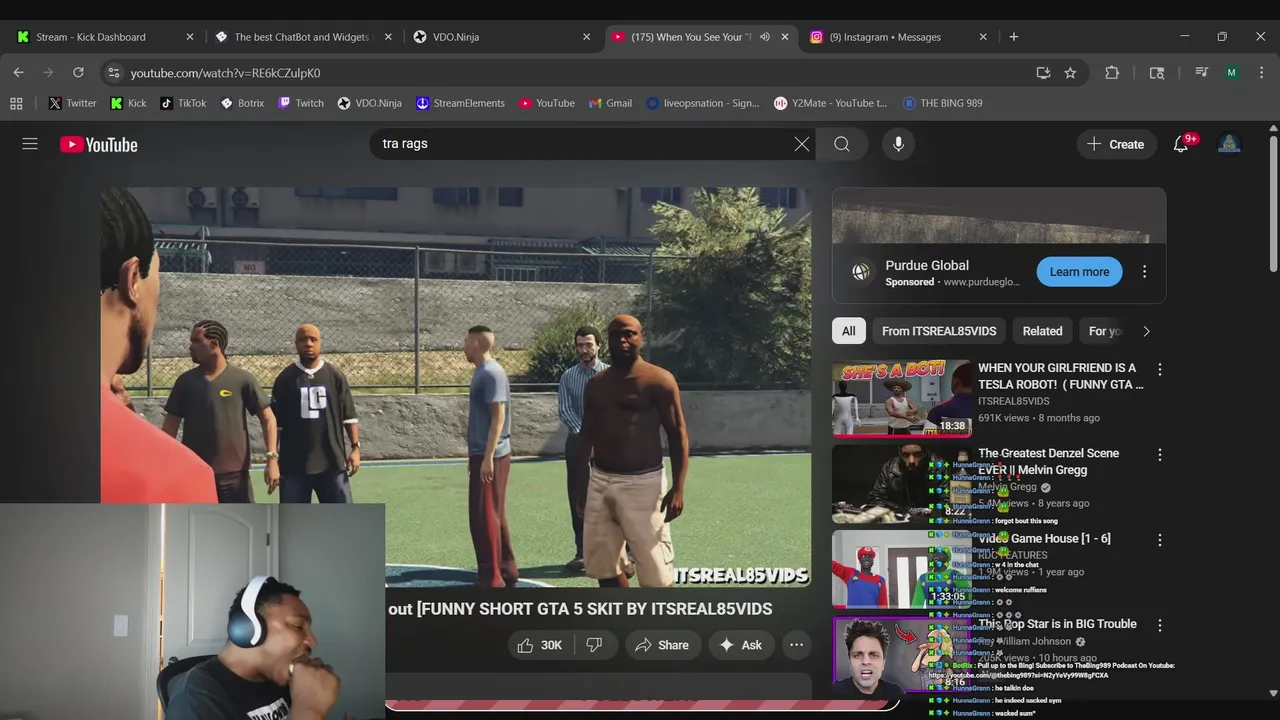Click Learn more on Purdue Global ad

point(1079,272)
